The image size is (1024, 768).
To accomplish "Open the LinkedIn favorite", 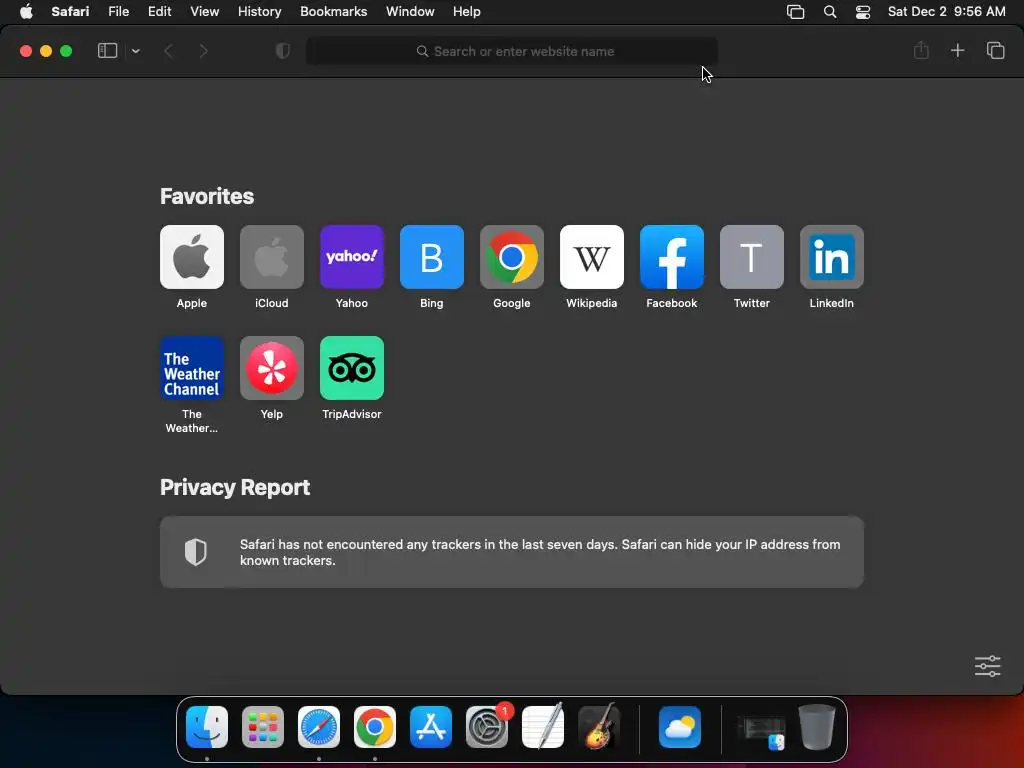I will tap(831, 257).
